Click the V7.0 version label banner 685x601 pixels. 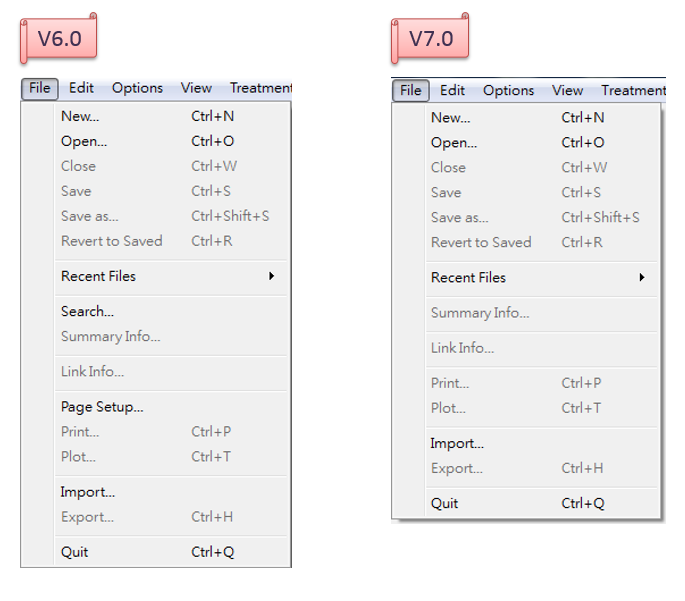pos(431,39)
